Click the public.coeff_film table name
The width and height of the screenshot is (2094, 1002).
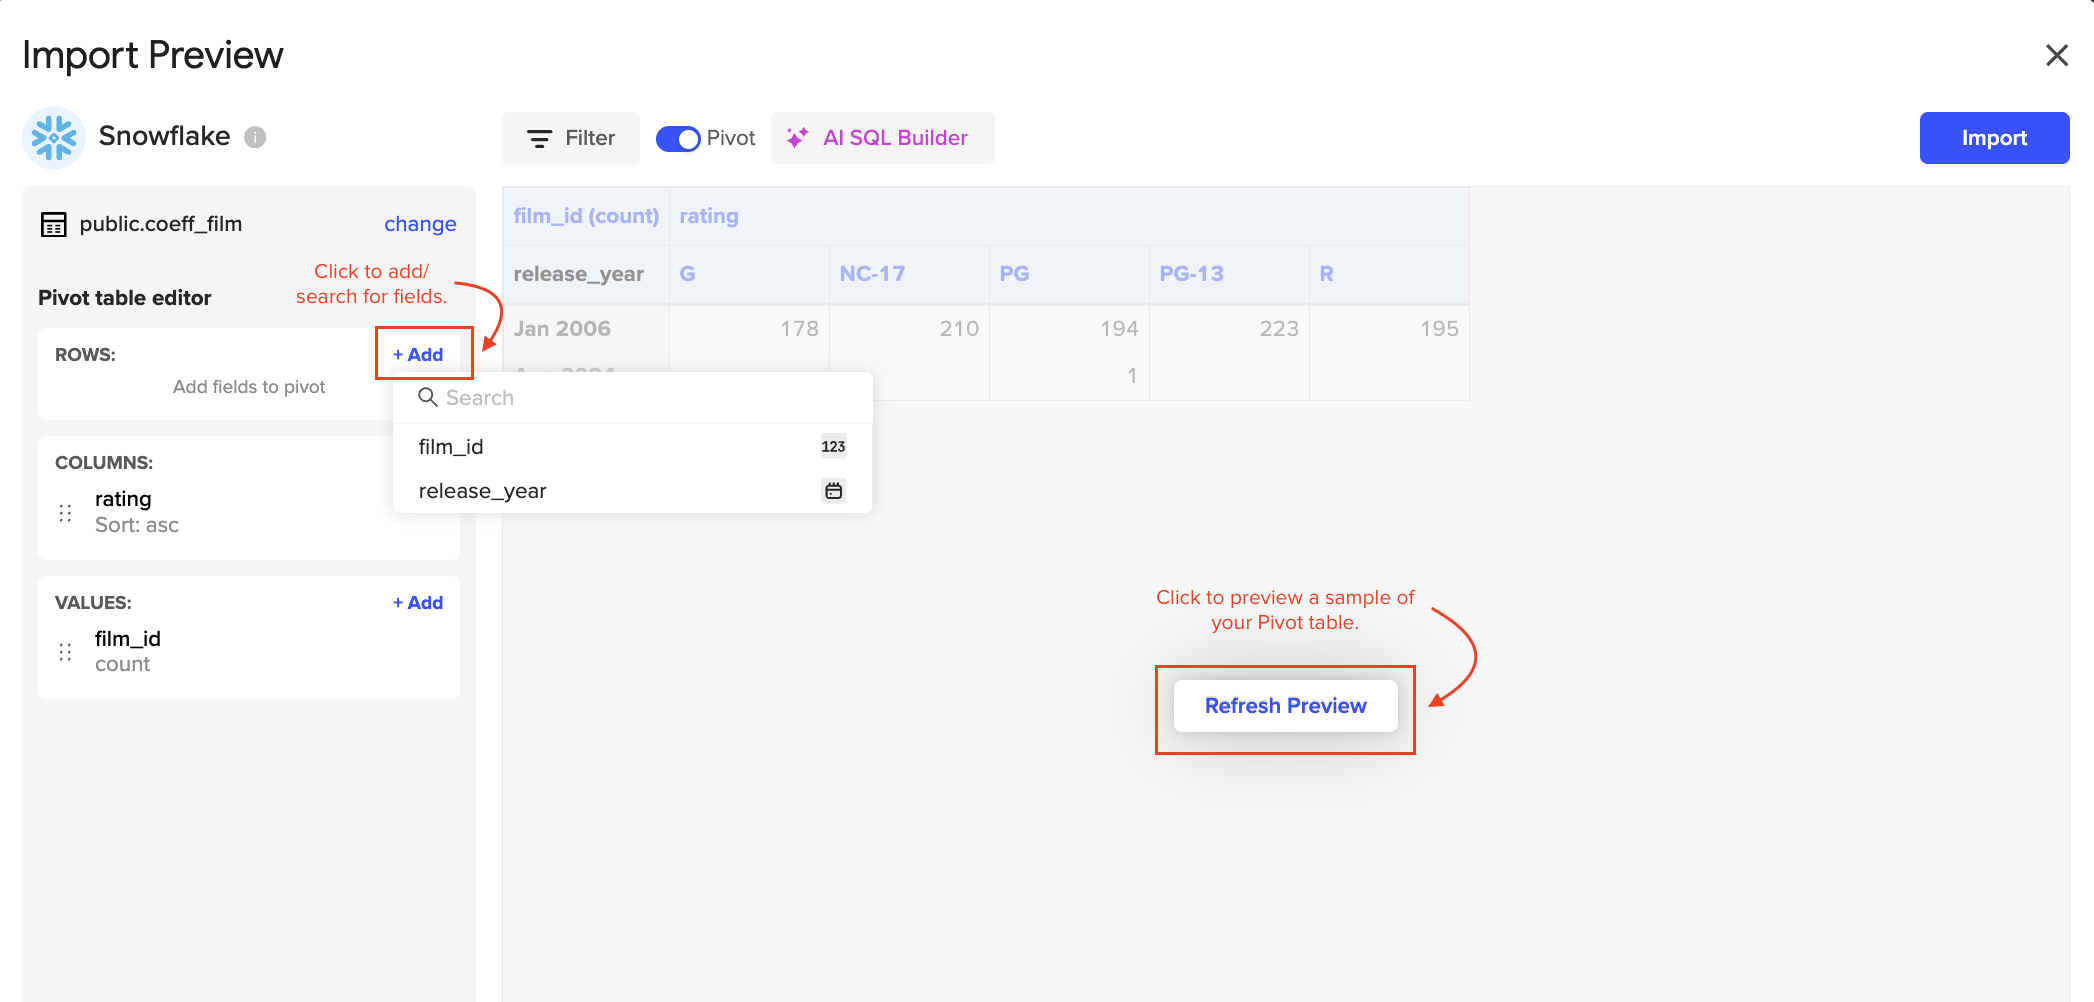coord(161,224)
